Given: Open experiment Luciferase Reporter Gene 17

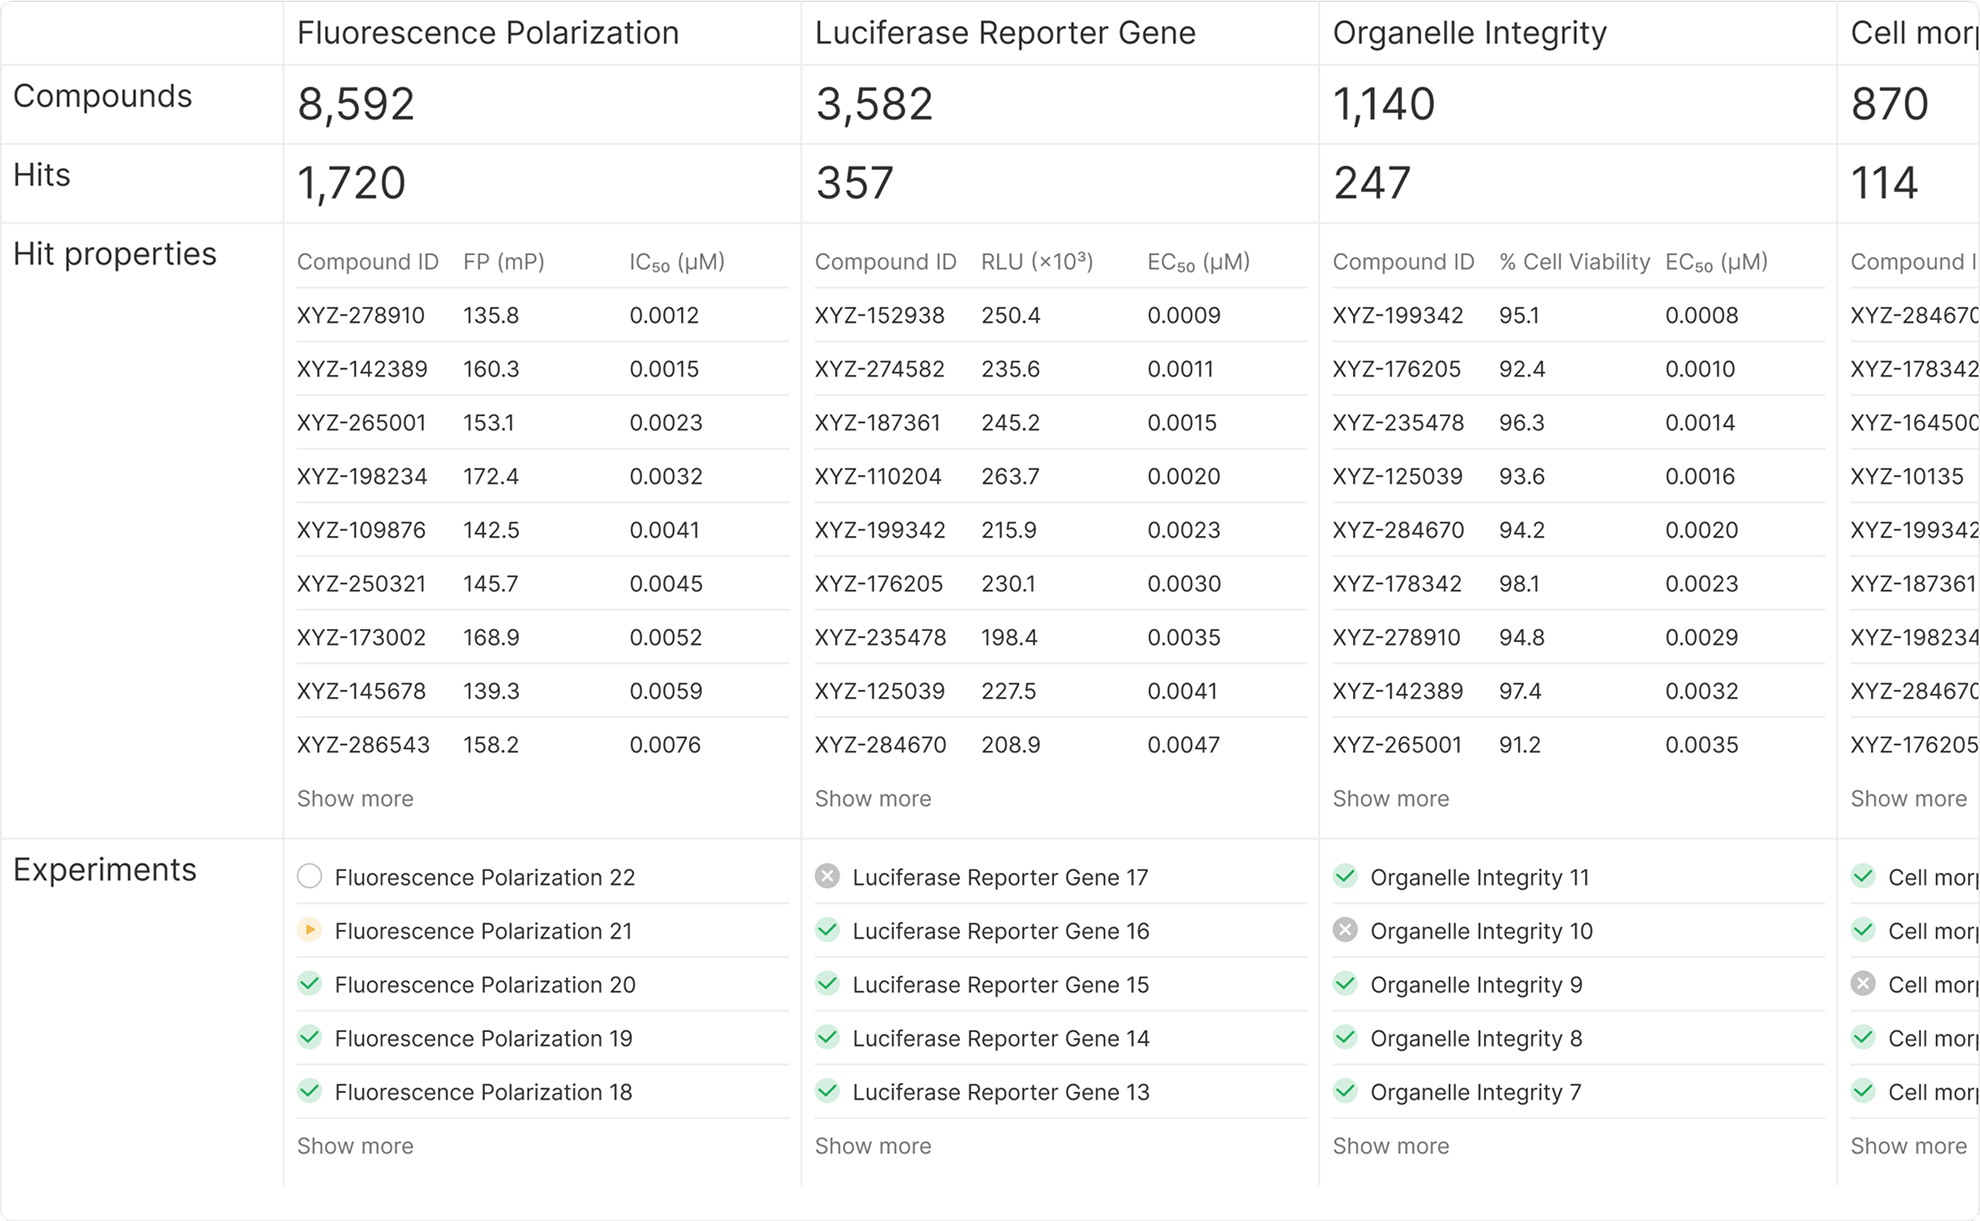Looking at the screenshot, I should 1000,877.
